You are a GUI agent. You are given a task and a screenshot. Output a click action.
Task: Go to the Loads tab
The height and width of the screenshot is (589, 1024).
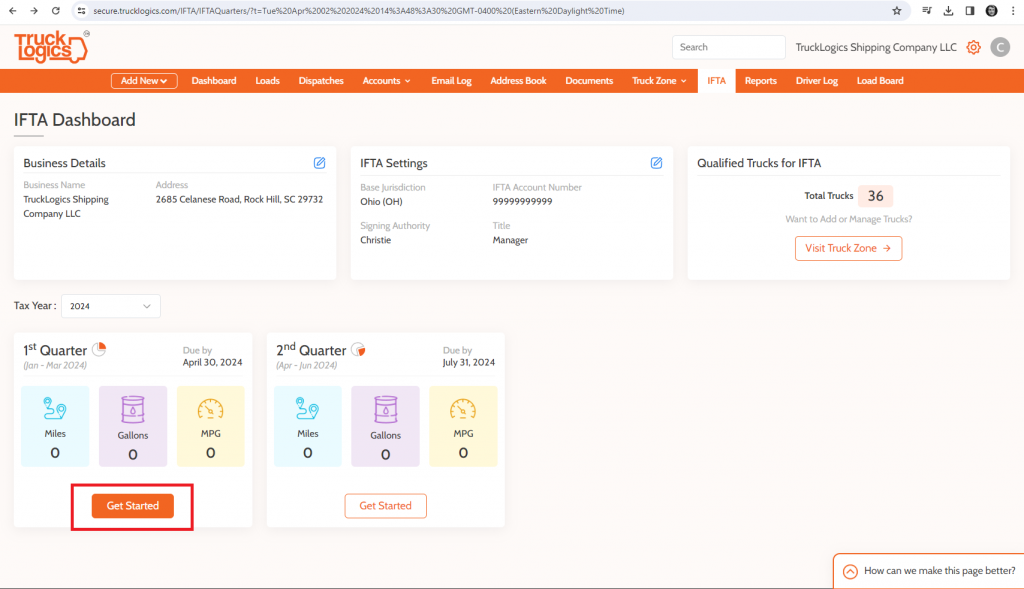point(267,80)
